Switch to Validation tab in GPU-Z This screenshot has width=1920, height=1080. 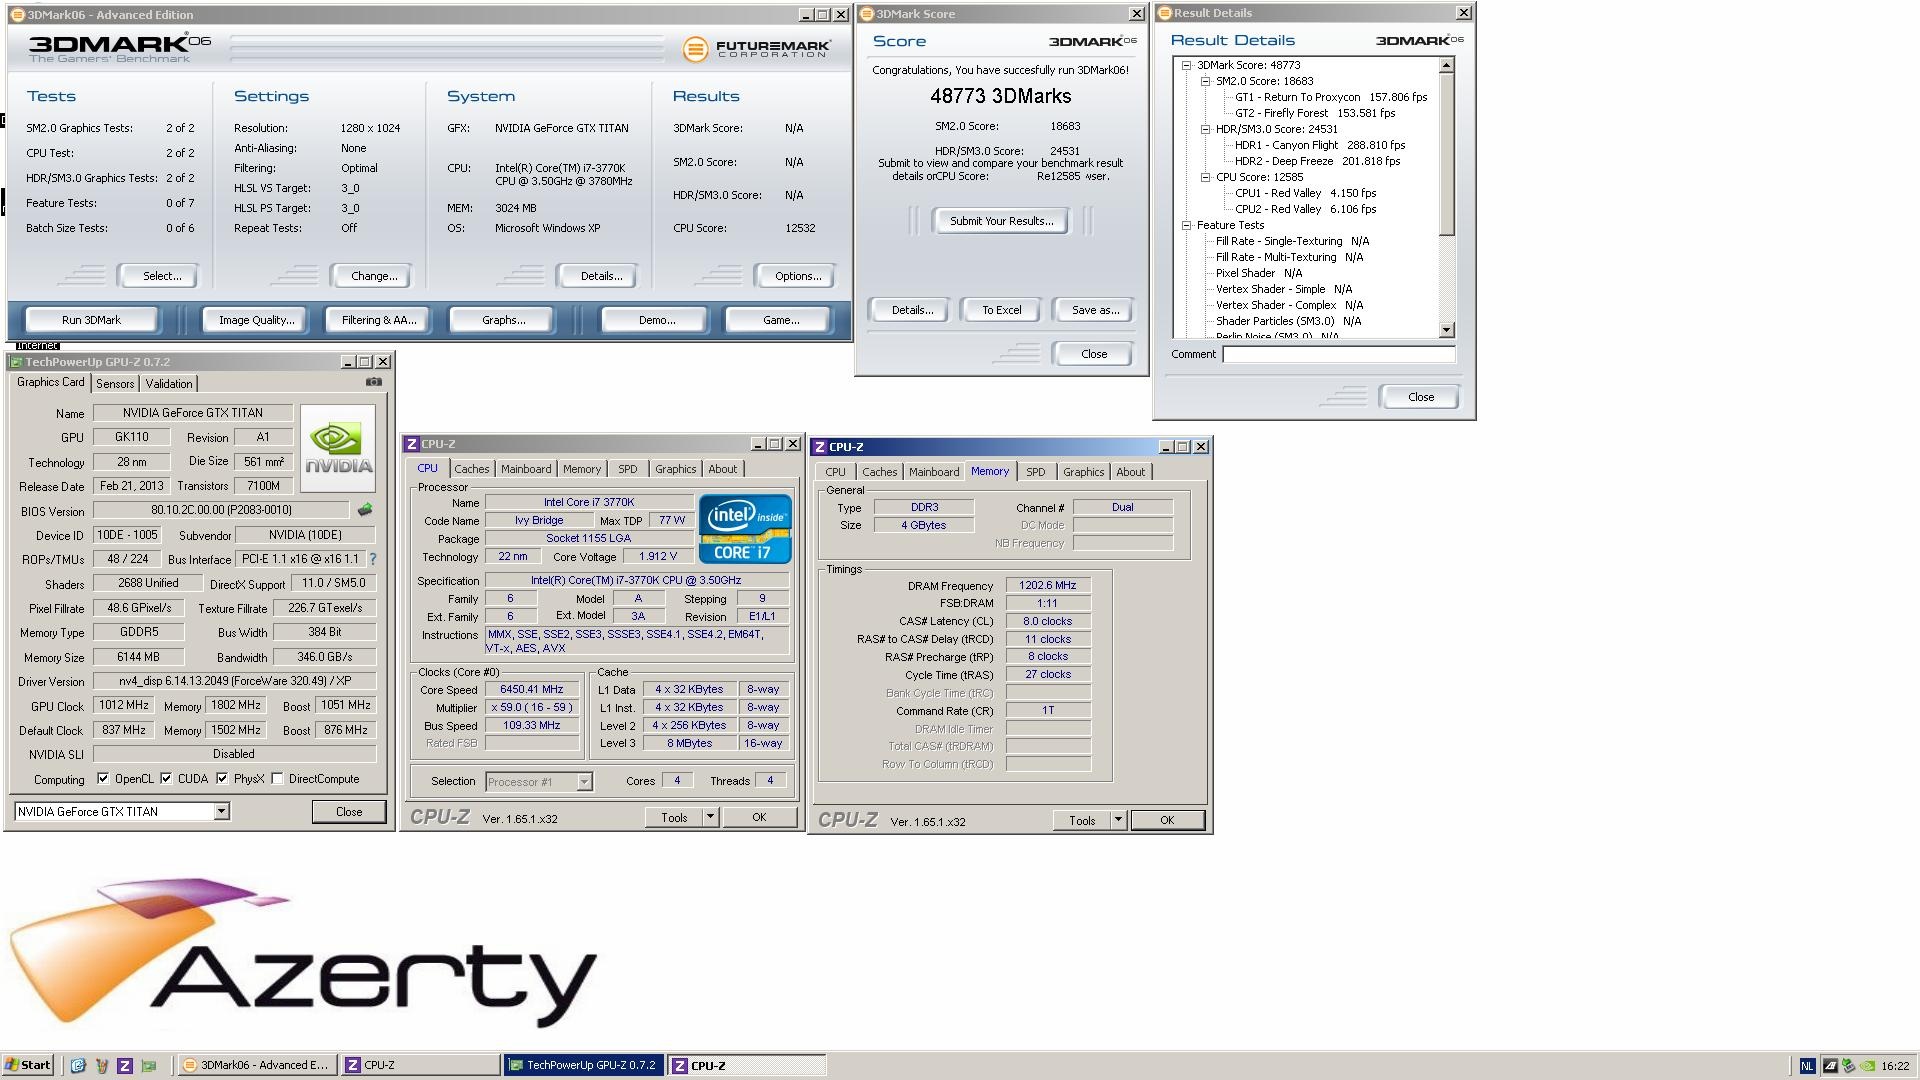pyautogui.click(x=169, y=384)
